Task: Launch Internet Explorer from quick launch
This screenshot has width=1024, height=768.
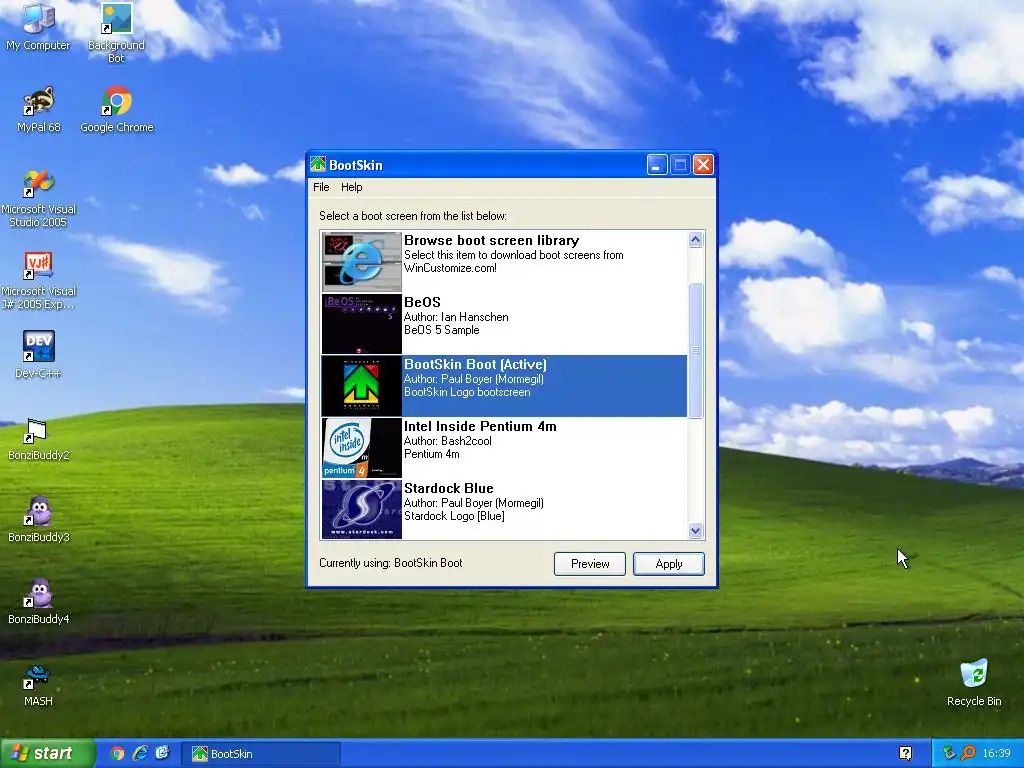Action: 140,753
